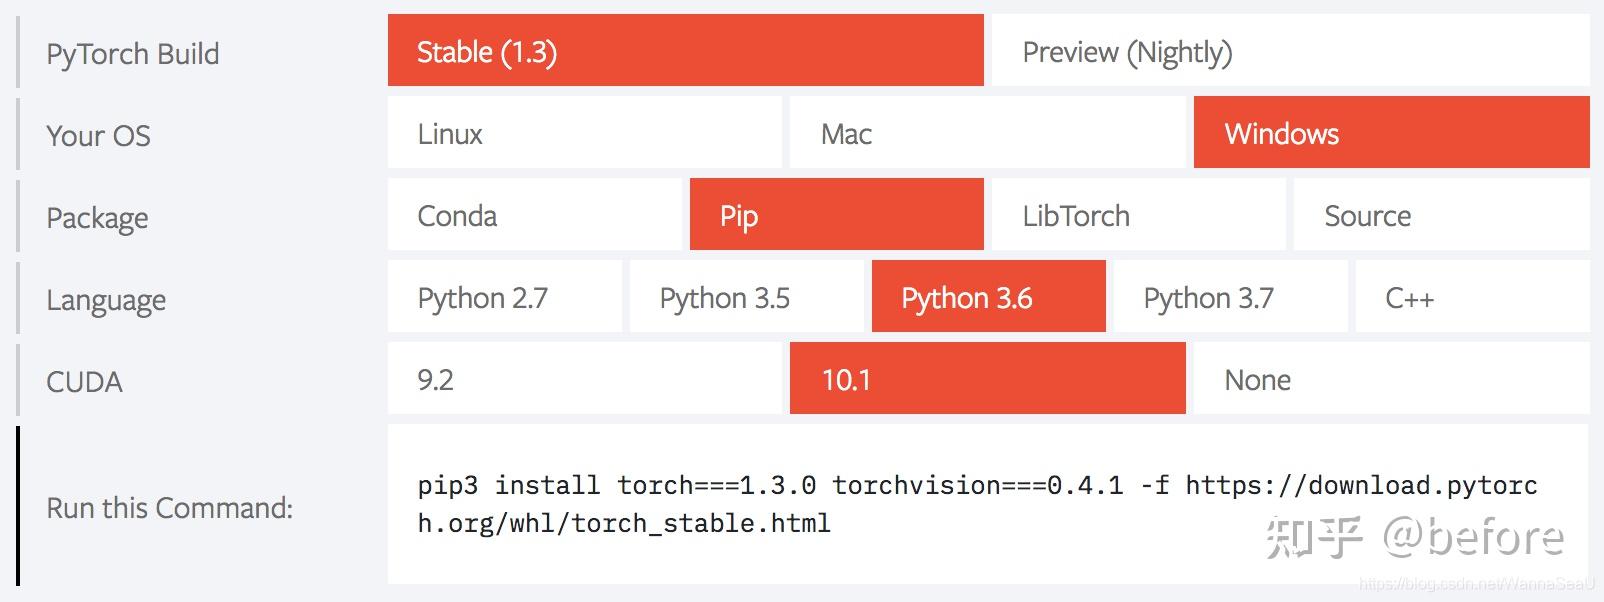Switch to Preview (Nightly) build
Viewport: 1604px width, 602px height.
(x=1128, y=53)
